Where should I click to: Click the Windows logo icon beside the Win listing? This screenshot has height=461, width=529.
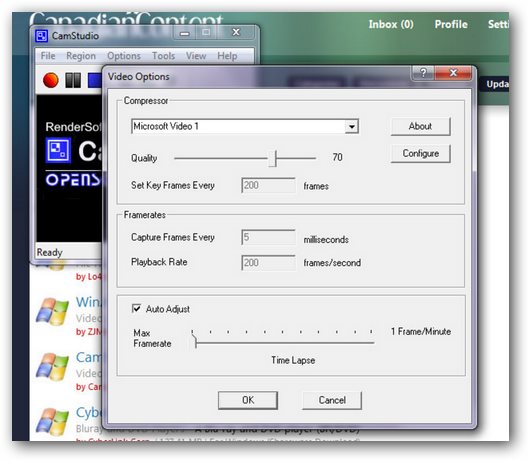tap(52, 311)
